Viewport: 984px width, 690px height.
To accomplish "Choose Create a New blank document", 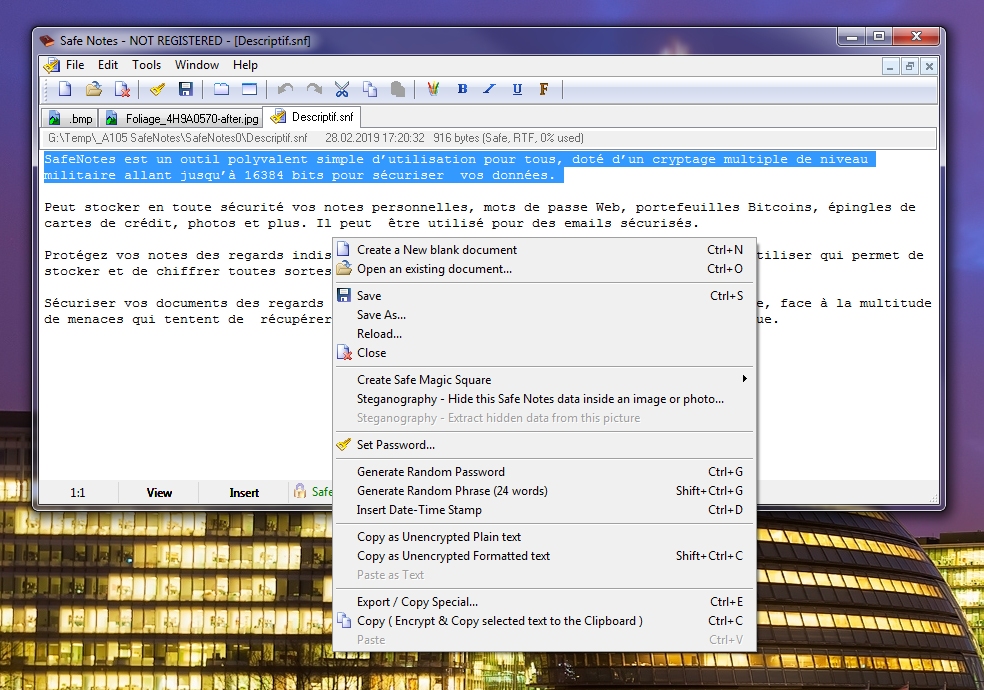I will coord(544,250).
